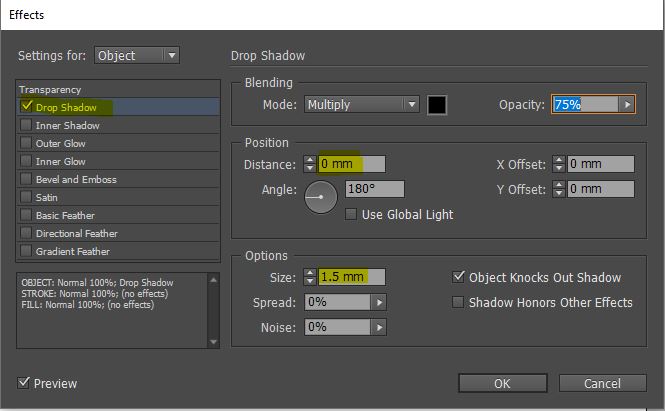
Task: Open the Settings for Object dropdown
Action: (138, 55)
